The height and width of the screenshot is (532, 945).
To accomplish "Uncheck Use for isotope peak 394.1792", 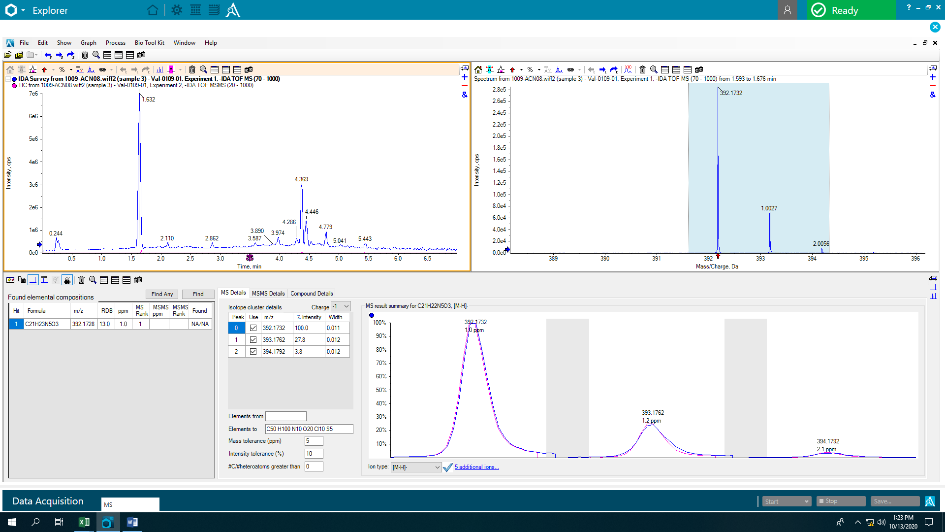I will [253, 351].
